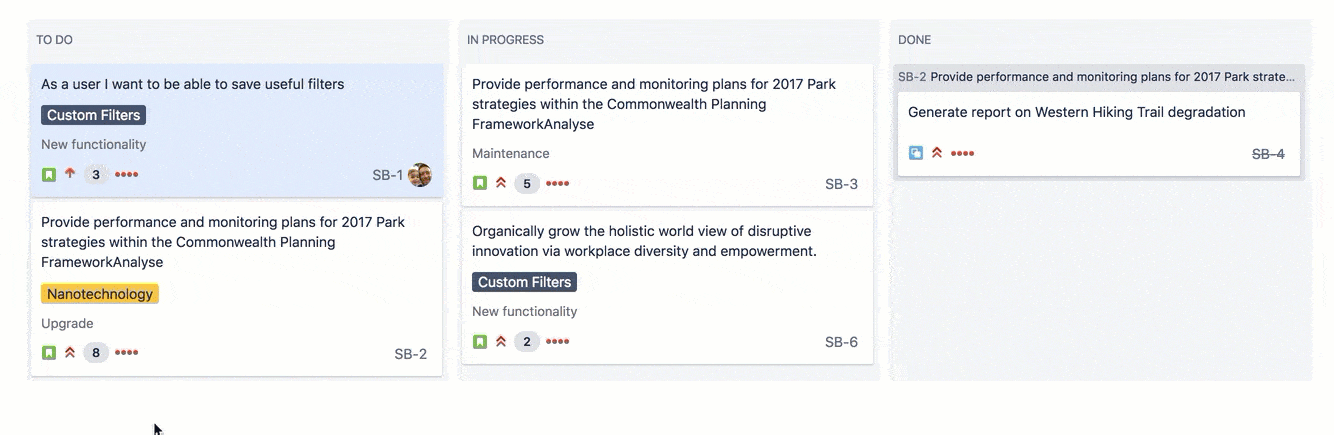Open Custom Filters epic label on SB-6
This screenshot has width=1334, height=435.
point(524,282)
